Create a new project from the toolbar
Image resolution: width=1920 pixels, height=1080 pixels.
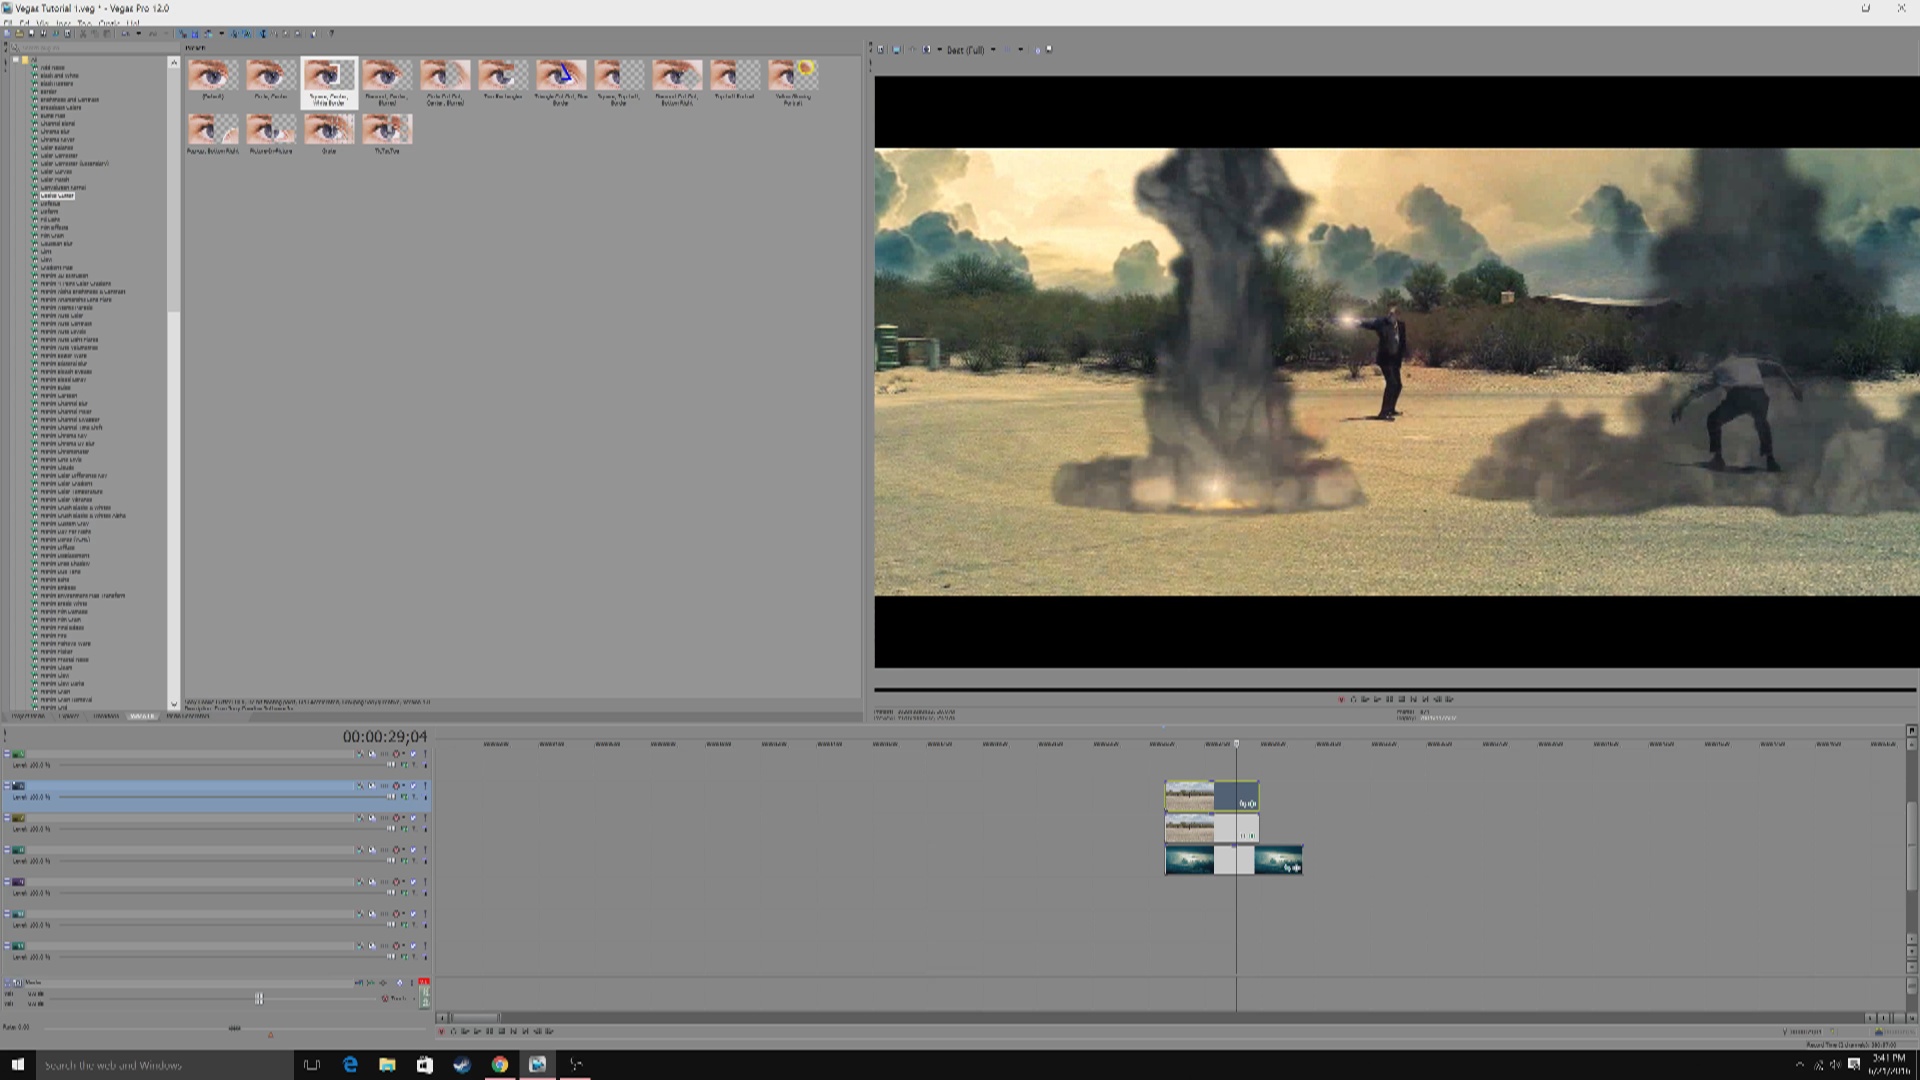coord(7,33)
